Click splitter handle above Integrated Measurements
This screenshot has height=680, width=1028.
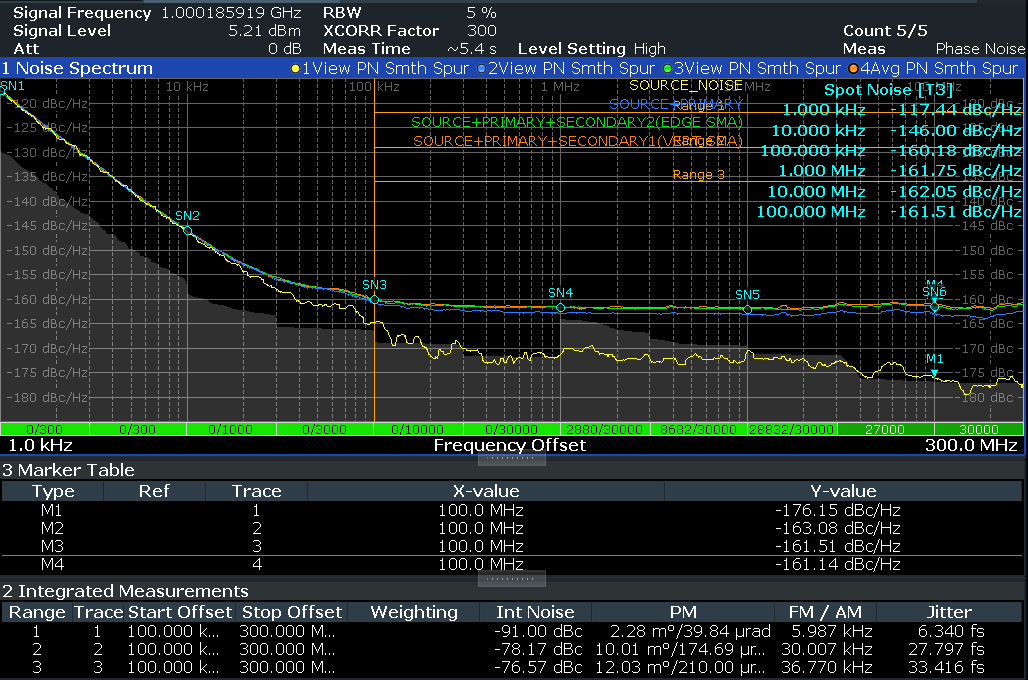512,579
